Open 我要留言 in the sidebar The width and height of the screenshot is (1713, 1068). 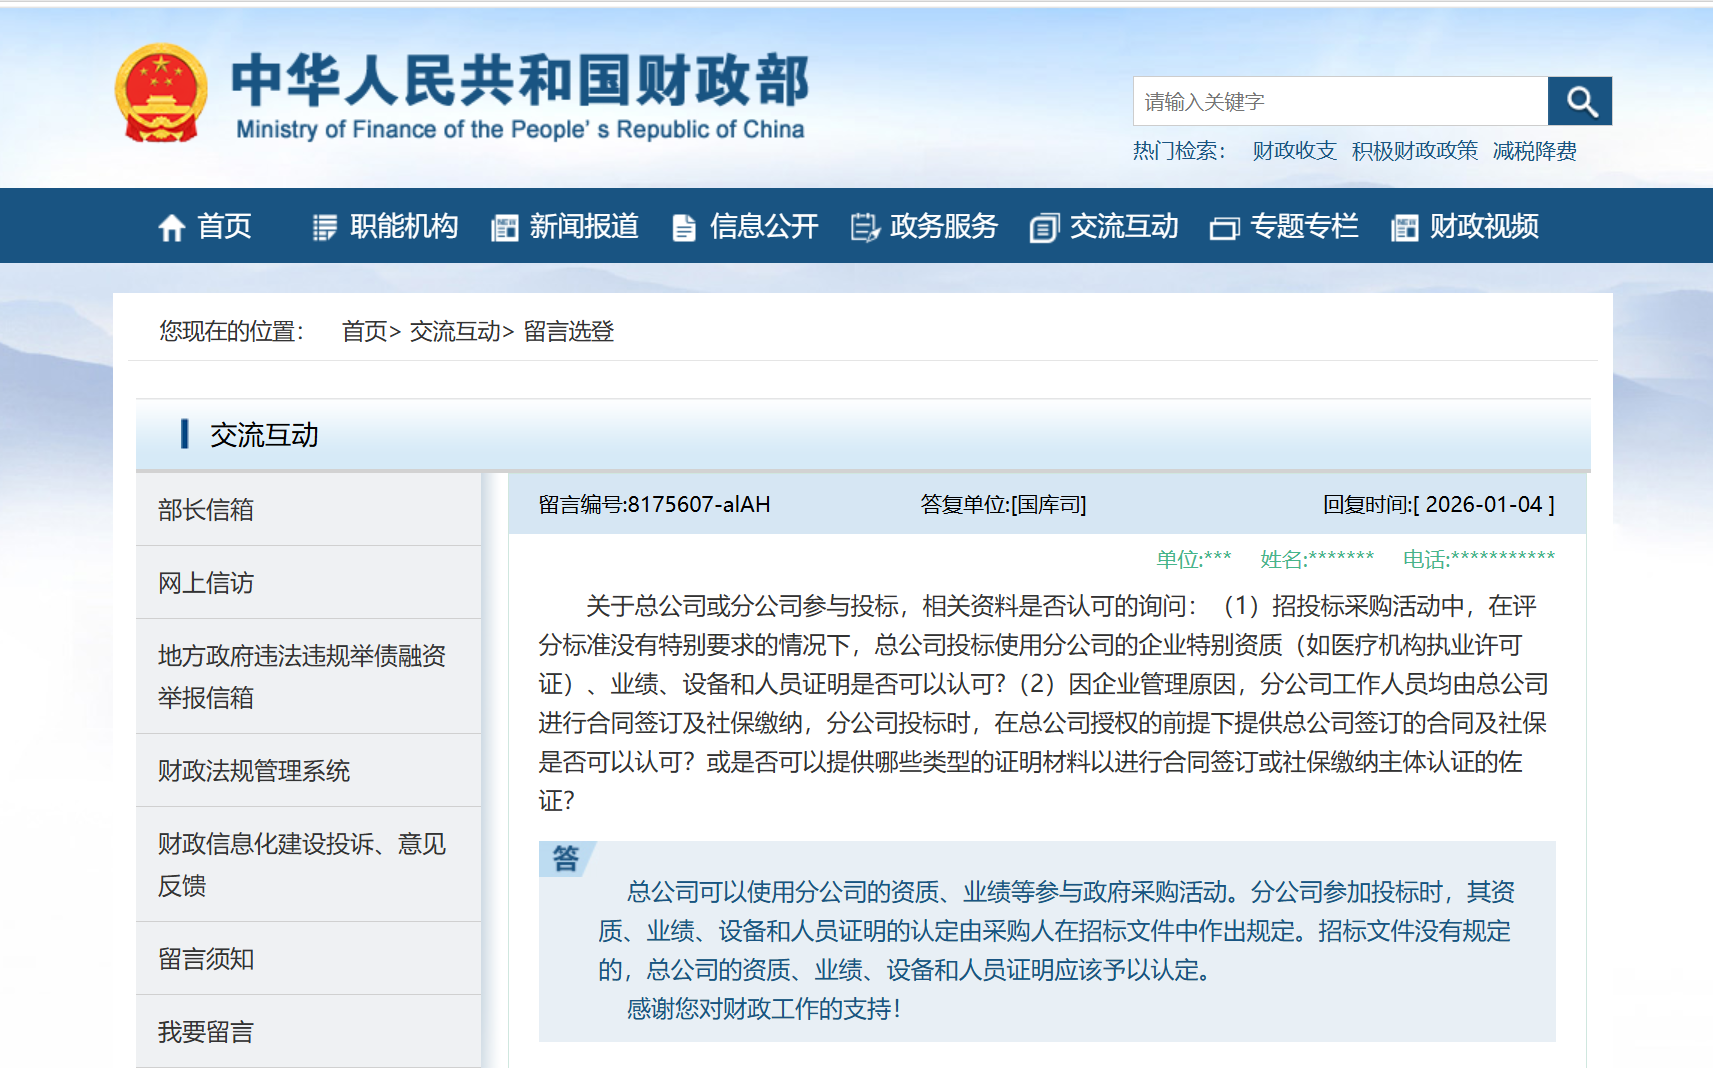[x=308, y=1032]
